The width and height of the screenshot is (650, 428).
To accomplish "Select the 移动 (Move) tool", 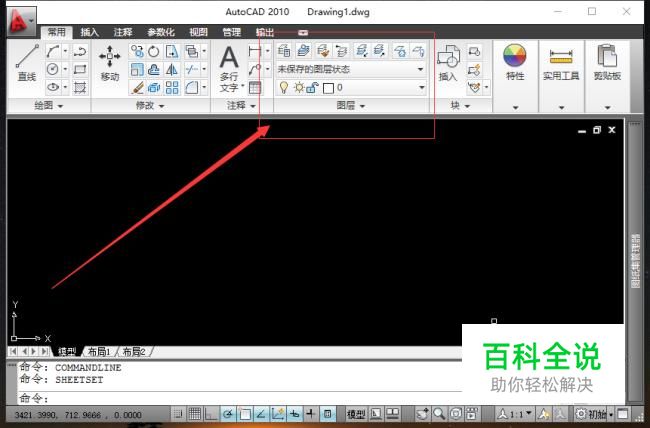I will pos(109,63).
